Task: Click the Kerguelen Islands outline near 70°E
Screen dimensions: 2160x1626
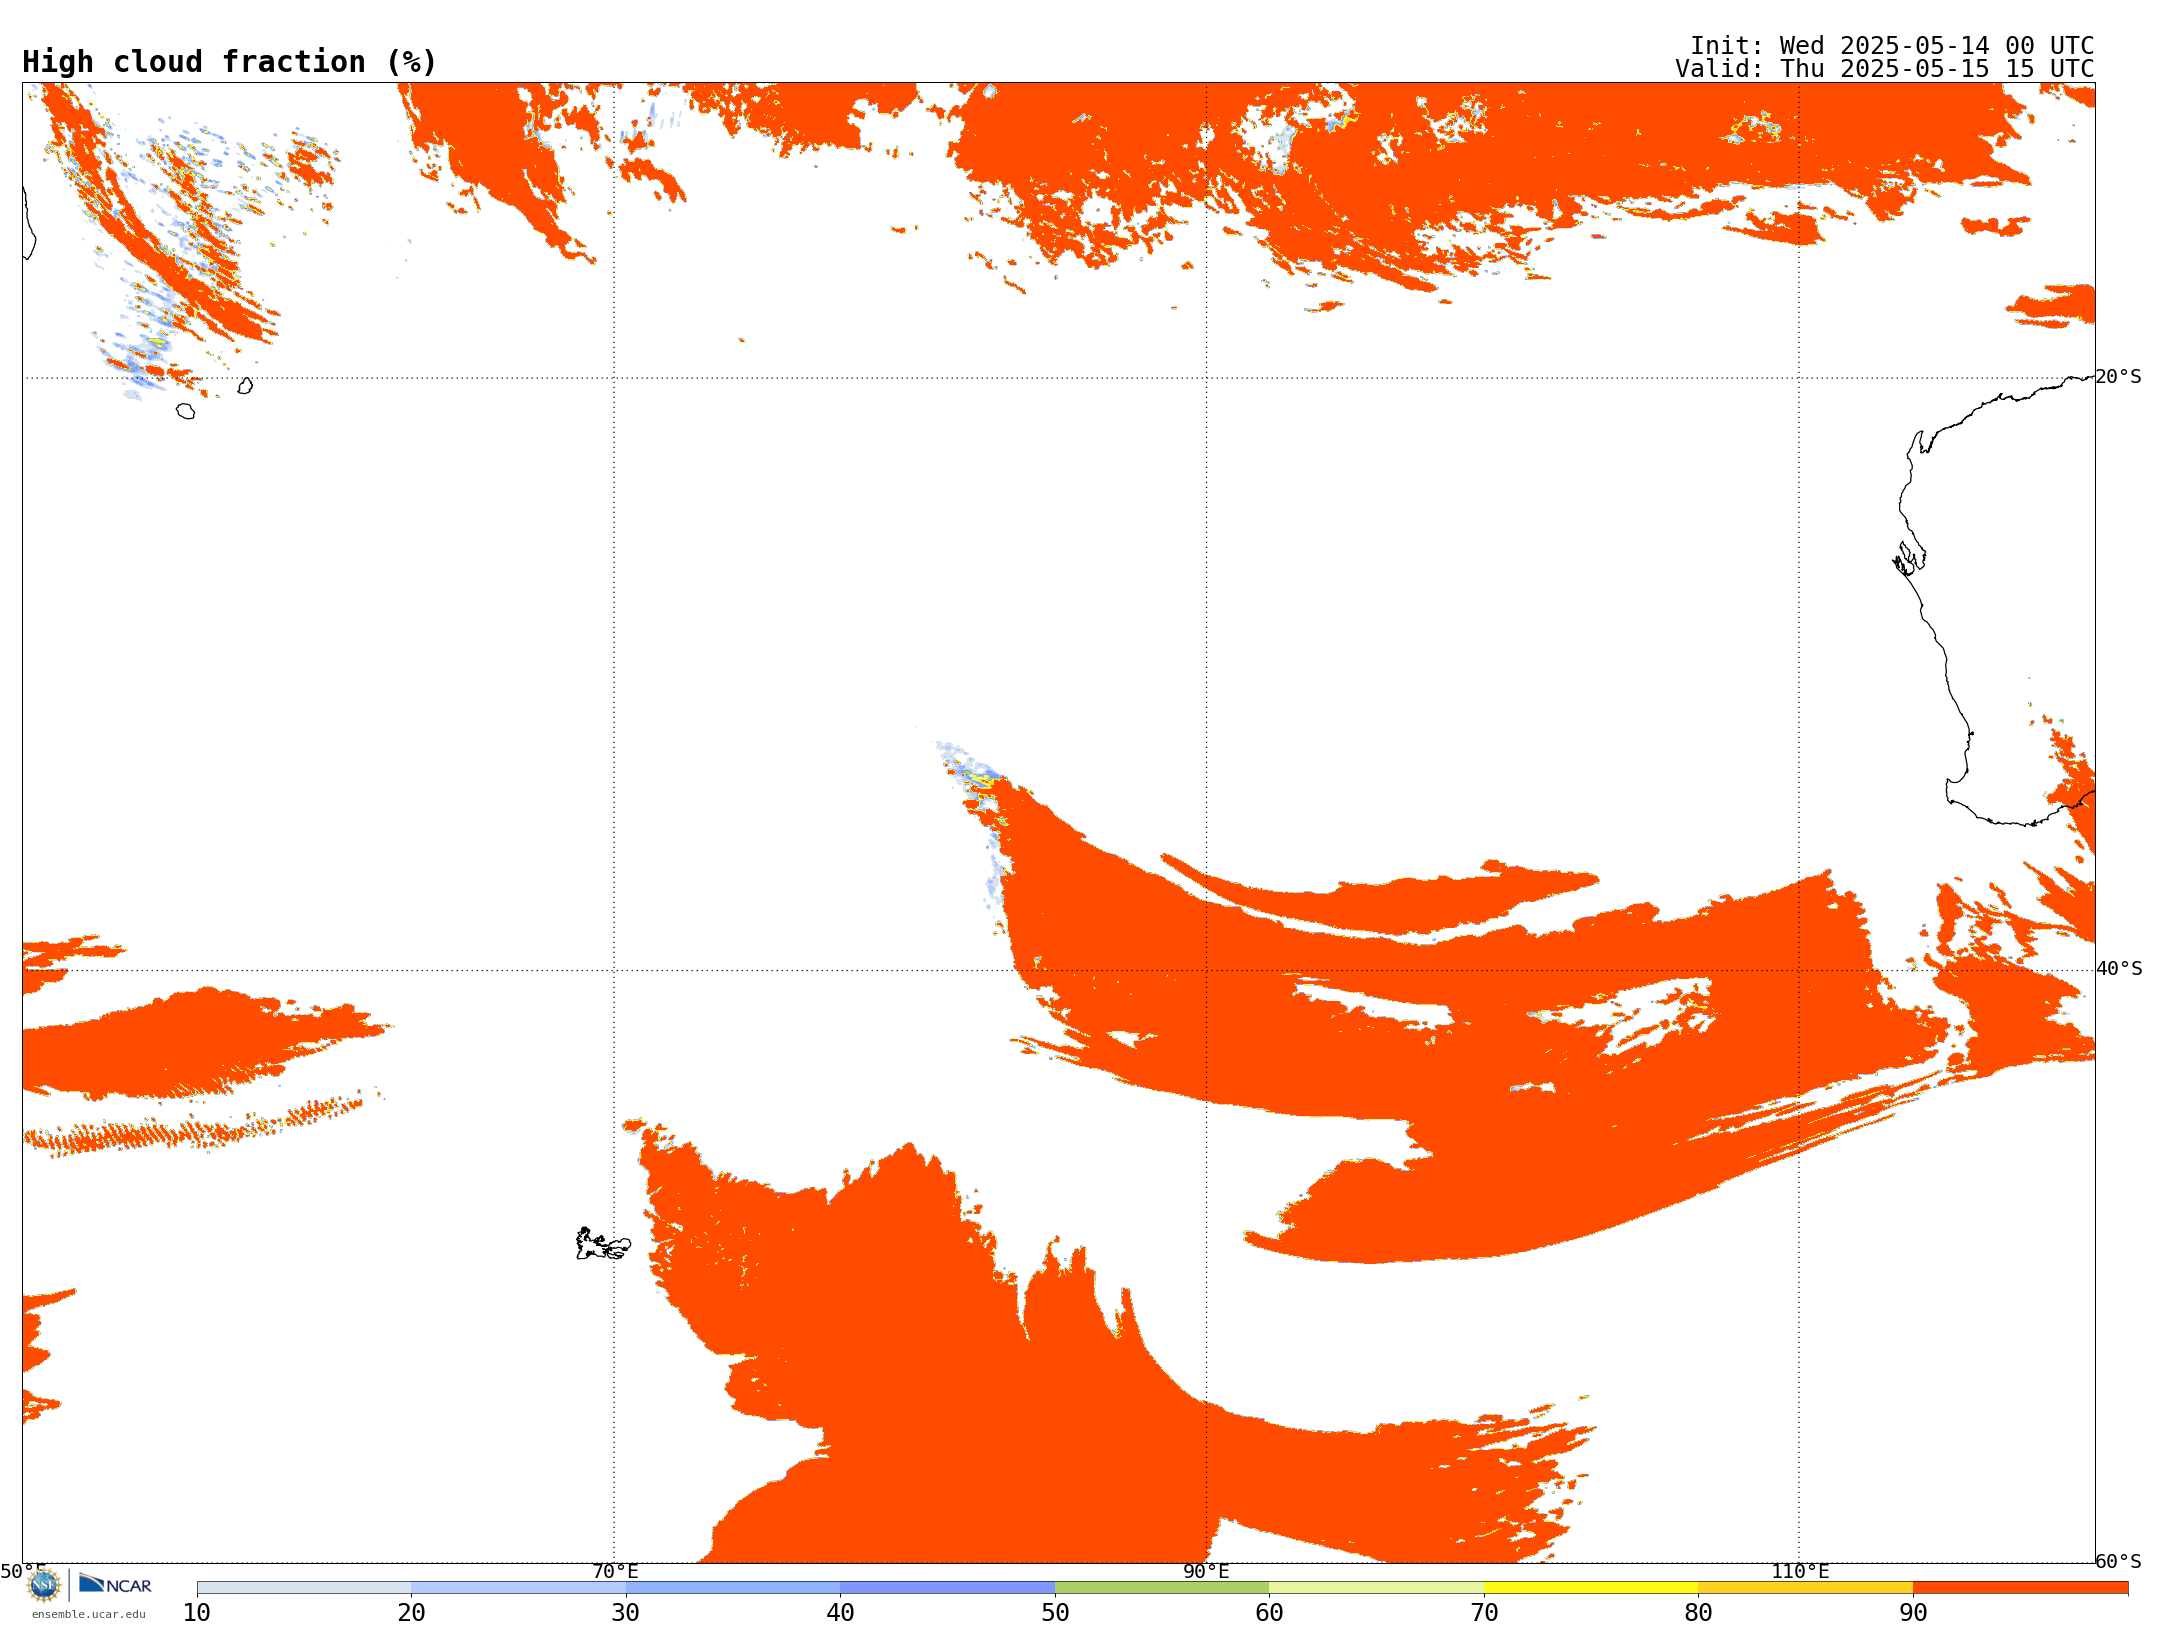Action: 603,1244
